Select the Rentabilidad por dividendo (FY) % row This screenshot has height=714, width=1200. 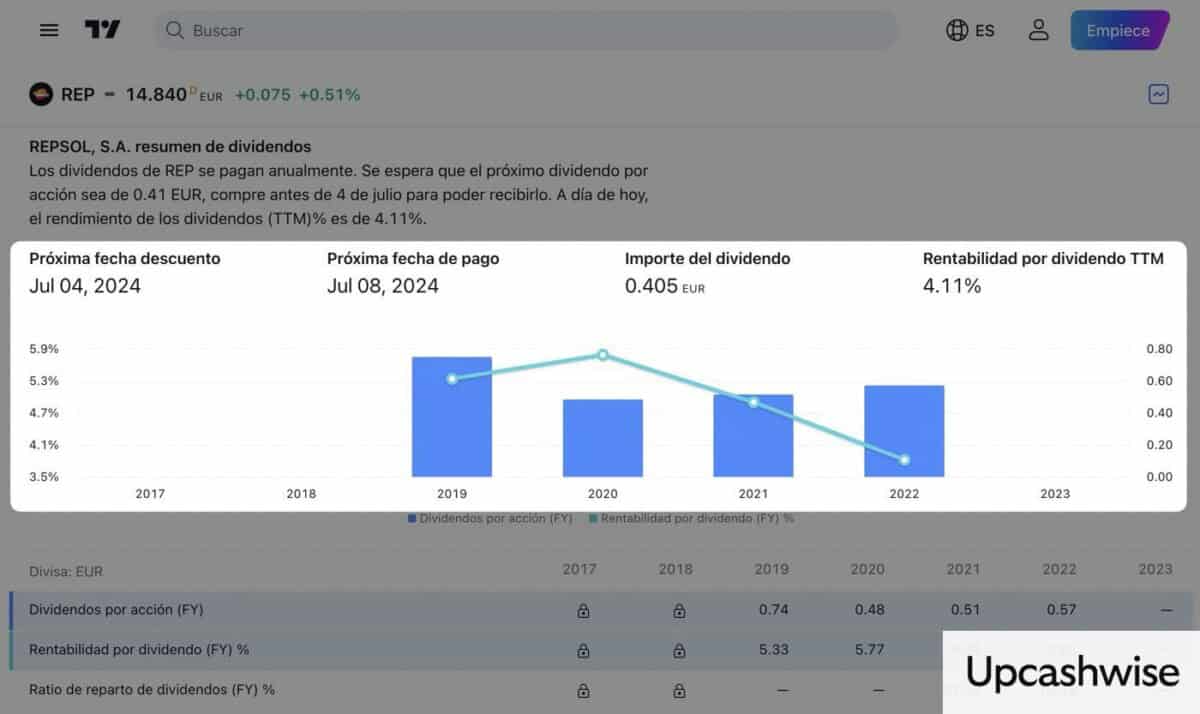pyautogui.click(x=600, y=650)
